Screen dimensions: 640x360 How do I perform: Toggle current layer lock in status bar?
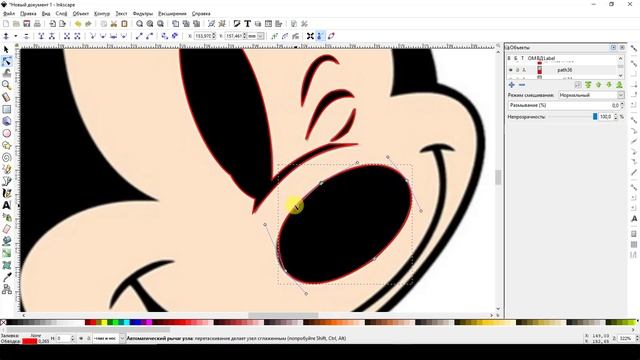88,338
